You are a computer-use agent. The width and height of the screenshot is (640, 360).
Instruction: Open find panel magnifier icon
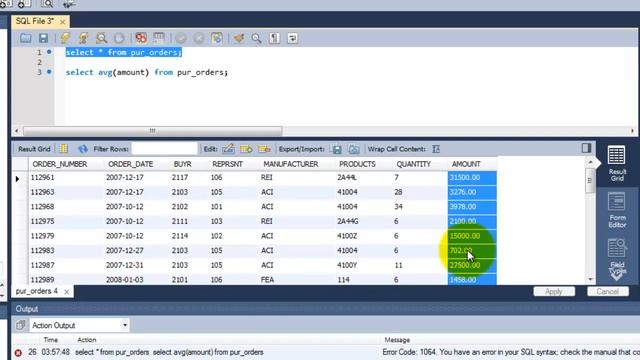click(256, 38)
